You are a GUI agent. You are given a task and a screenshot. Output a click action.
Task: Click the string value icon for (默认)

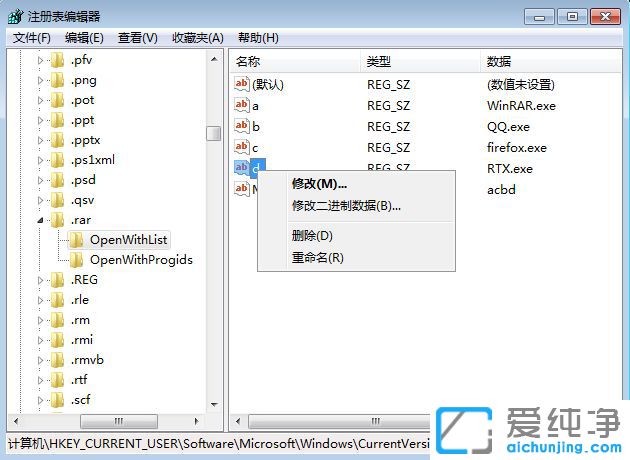pos(242,84)
